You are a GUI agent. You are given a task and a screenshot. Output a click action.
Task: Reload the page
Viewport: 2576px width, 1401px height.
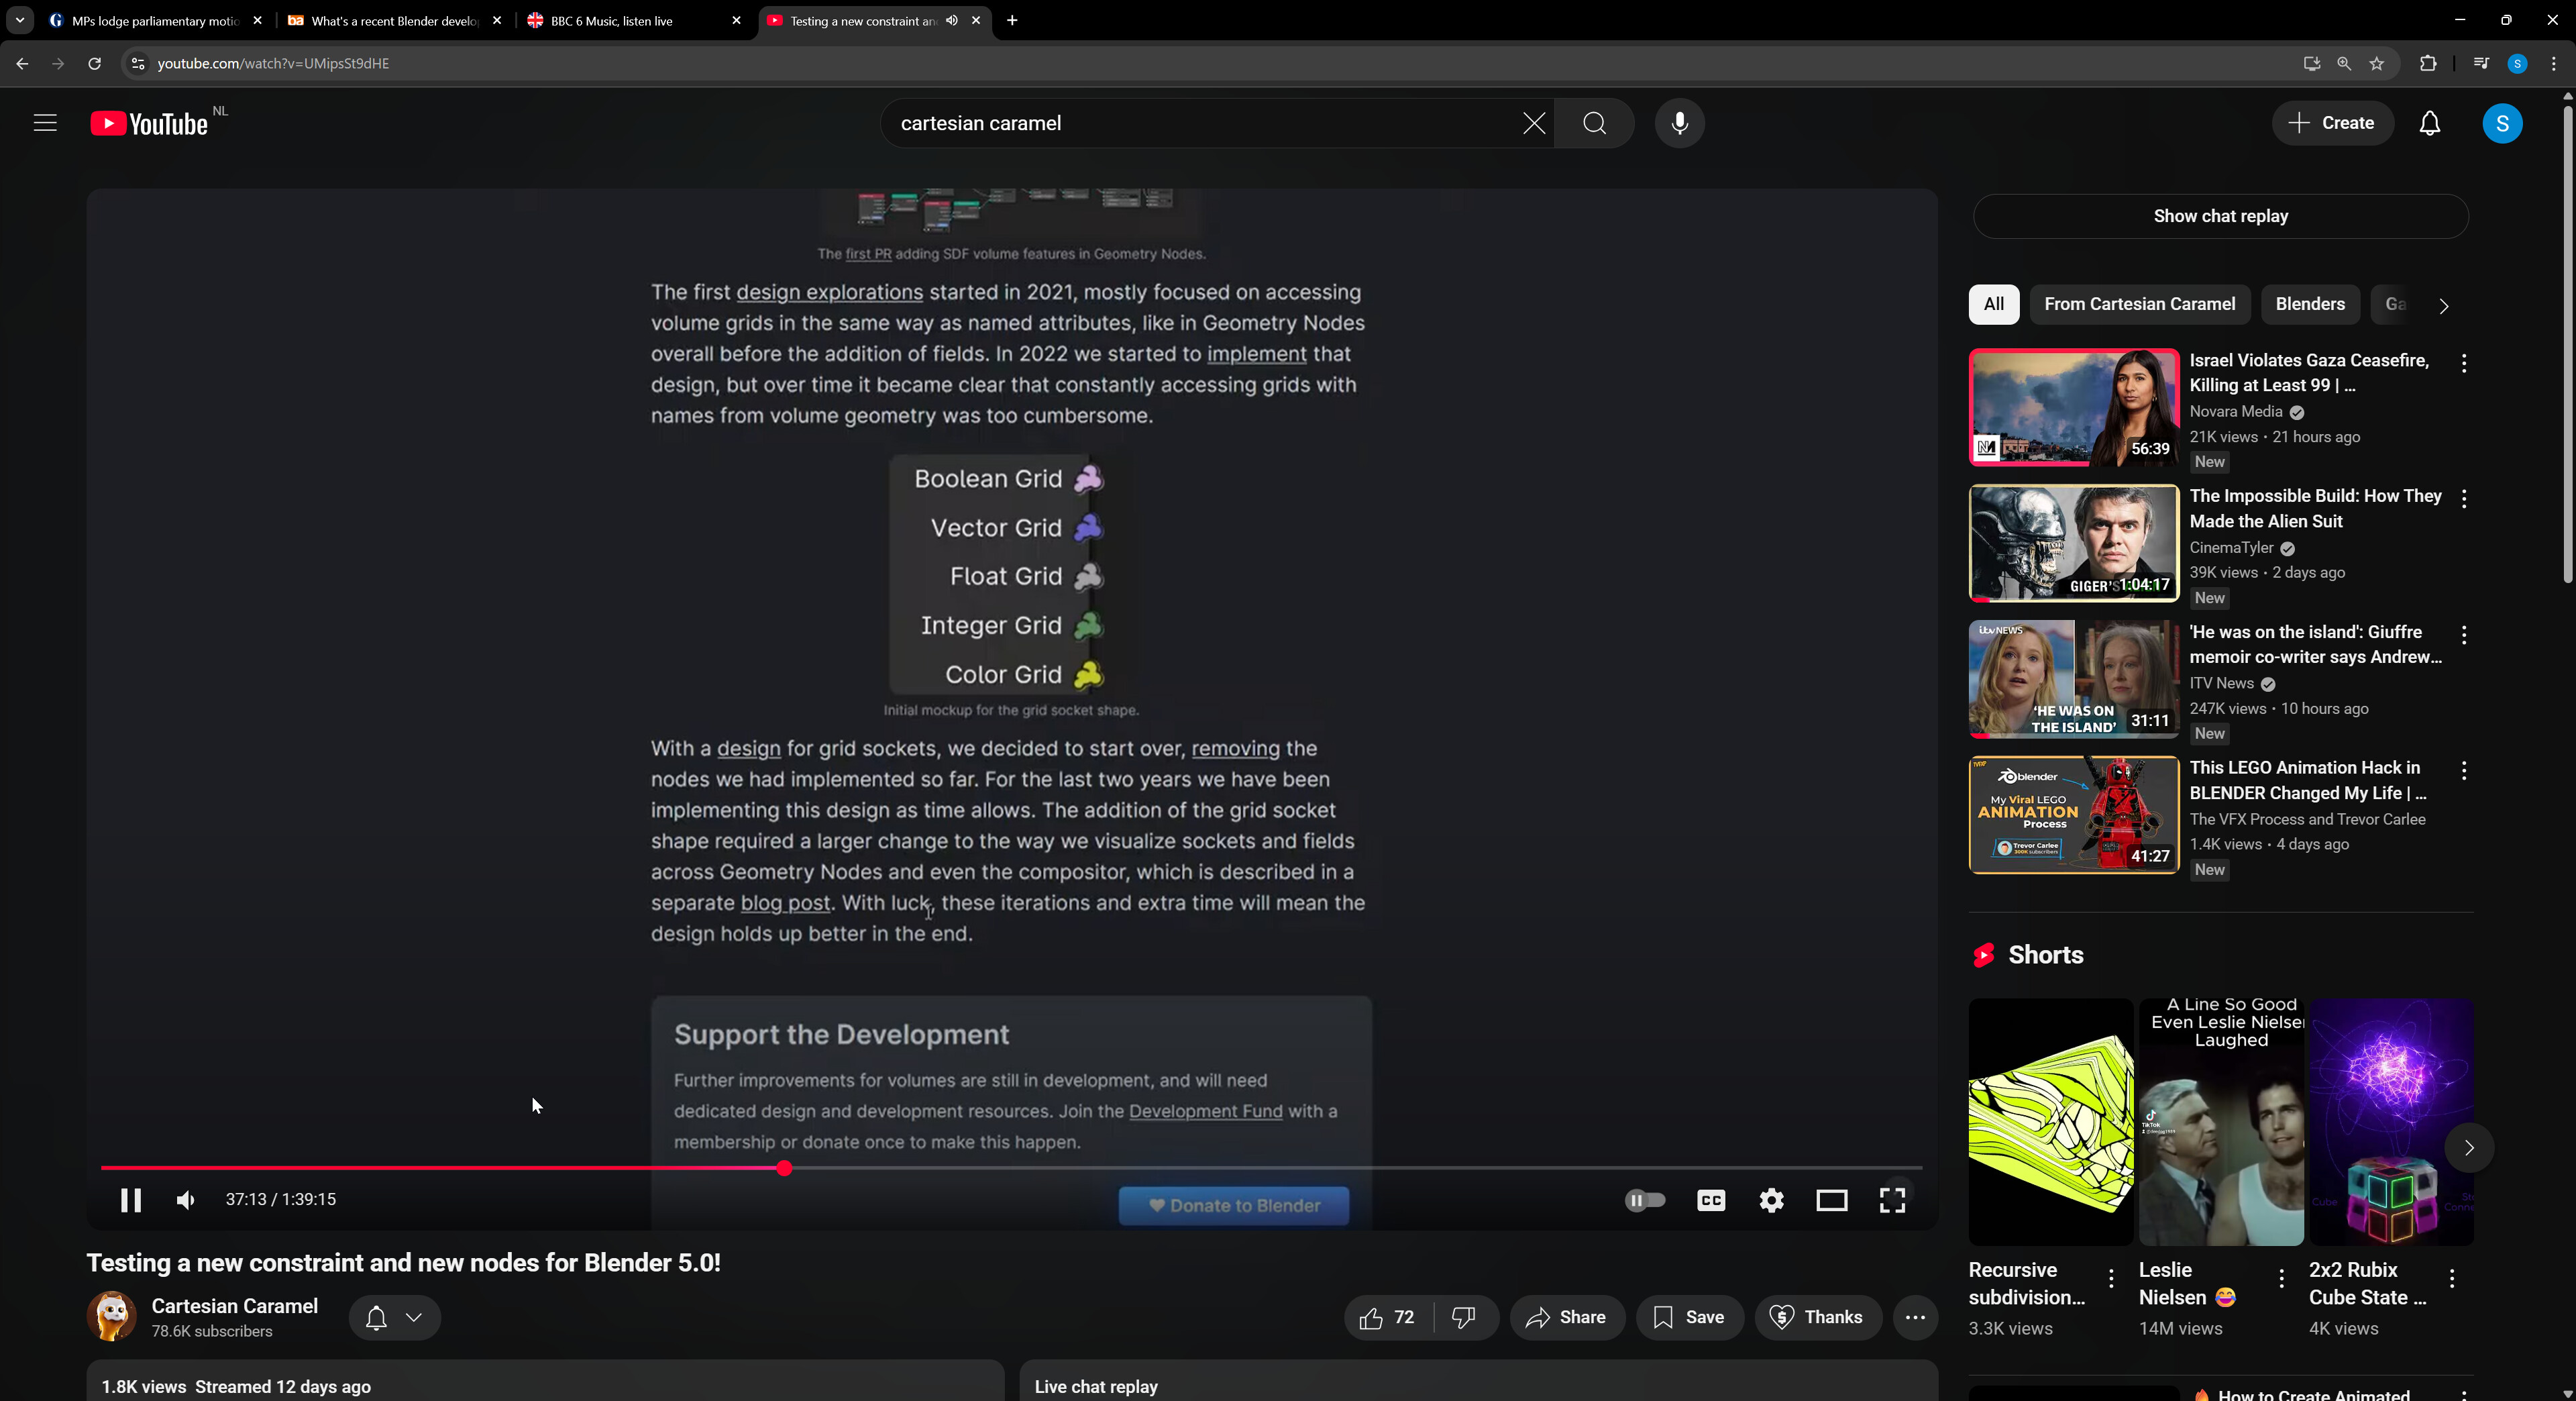coord(94,64)
